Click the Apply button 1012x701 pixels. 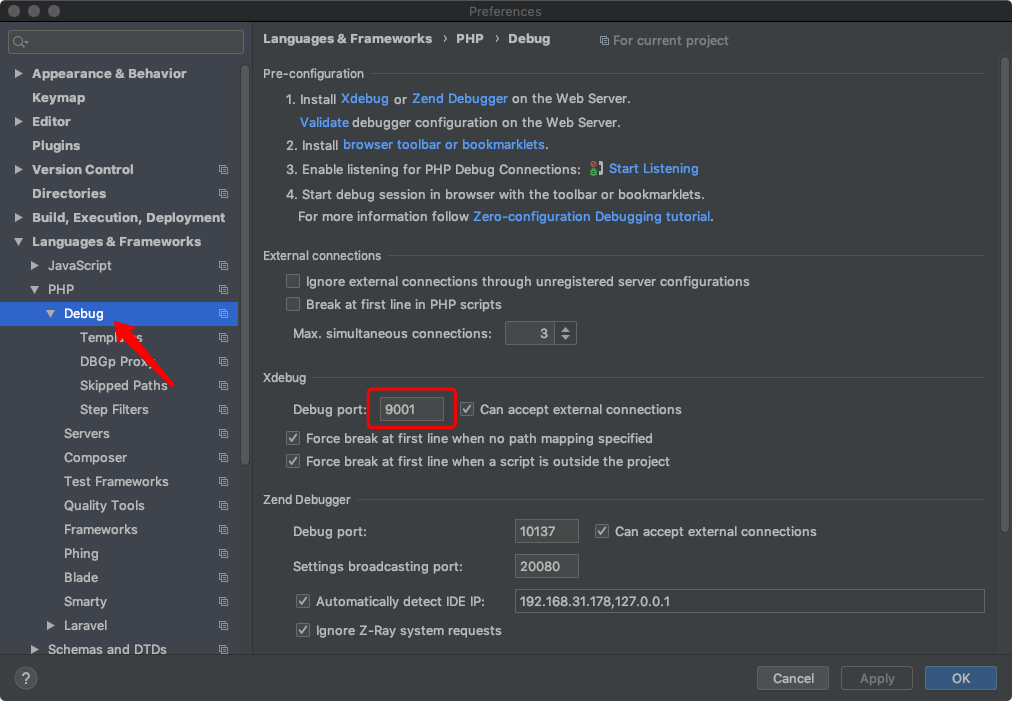pos(876,678)
